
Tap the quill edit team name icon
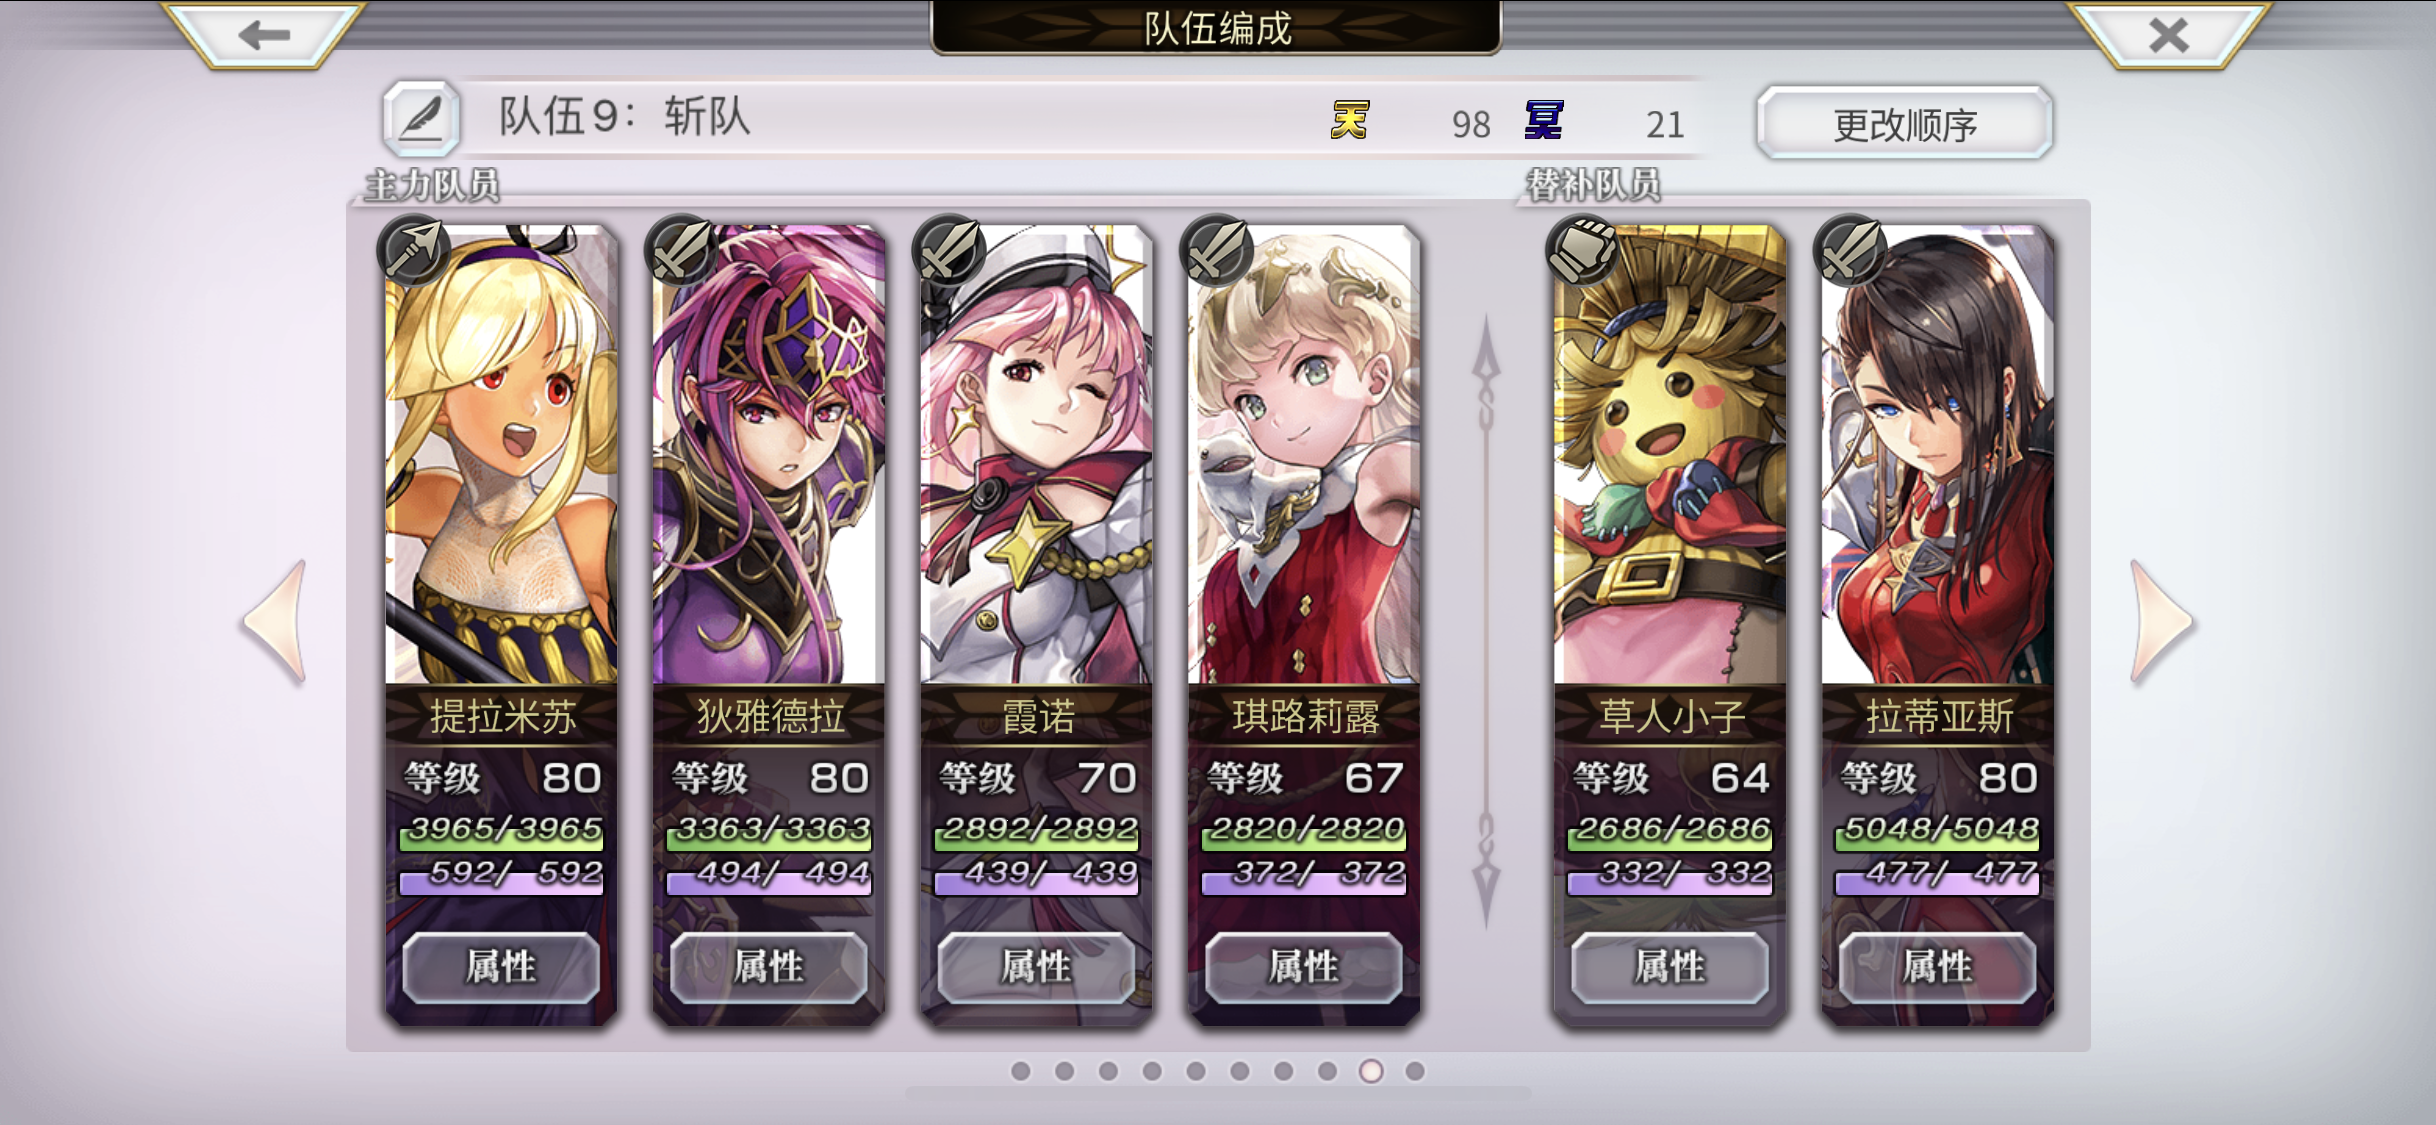click(421, 118)
